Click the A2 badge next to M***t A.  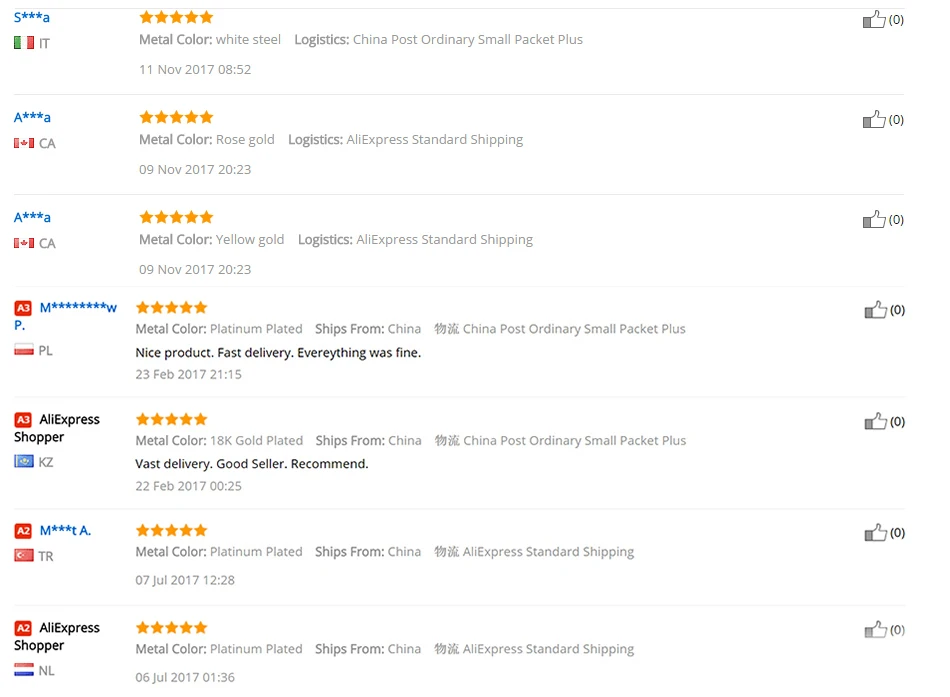pyautogui.click(x=23, y=531)
